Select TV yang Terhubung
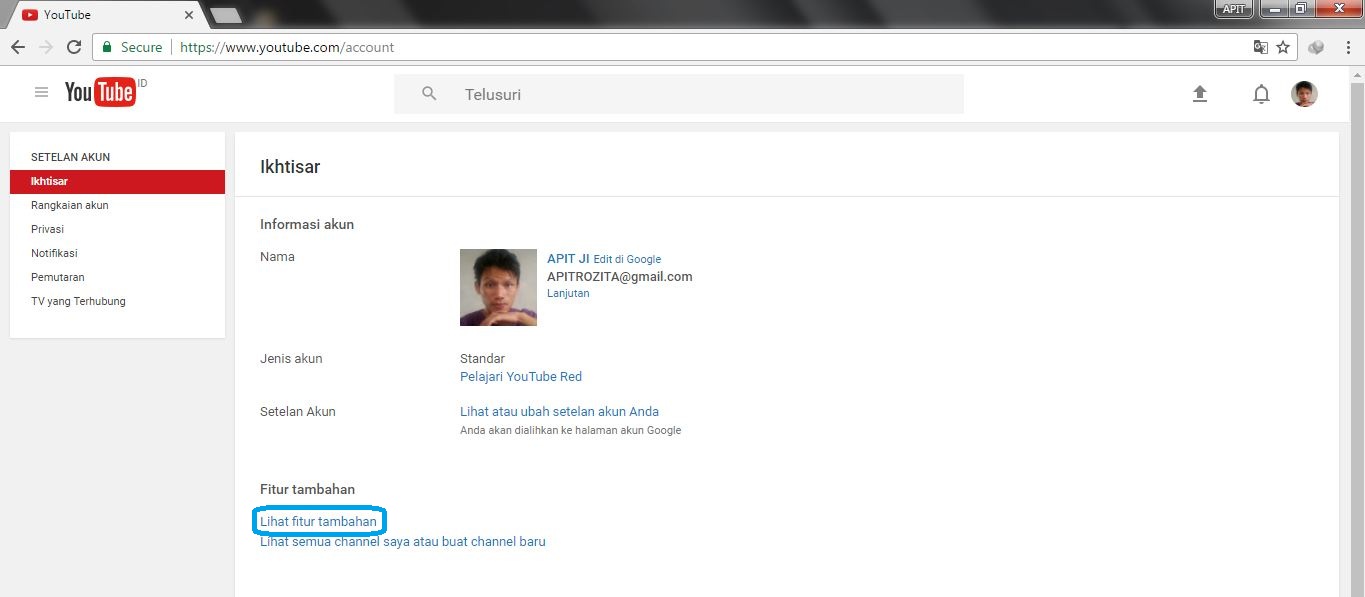 click(x=78, y=301)
